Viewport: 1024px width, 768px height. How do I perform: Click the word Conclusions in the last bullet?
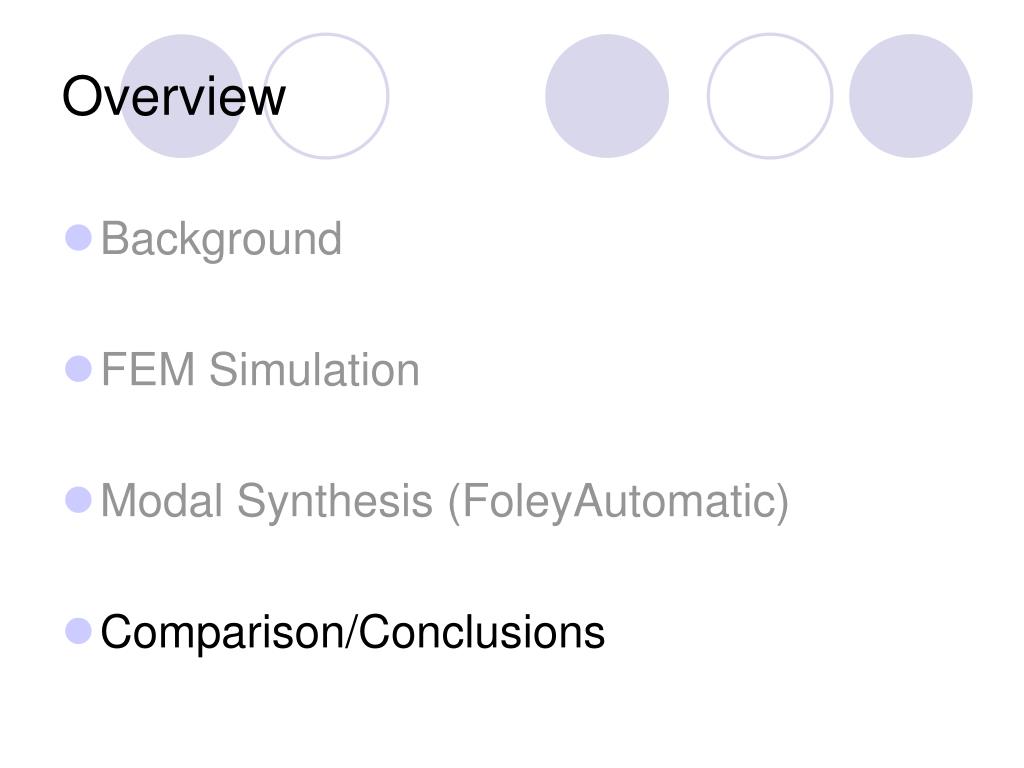click(x=482, y=632)
